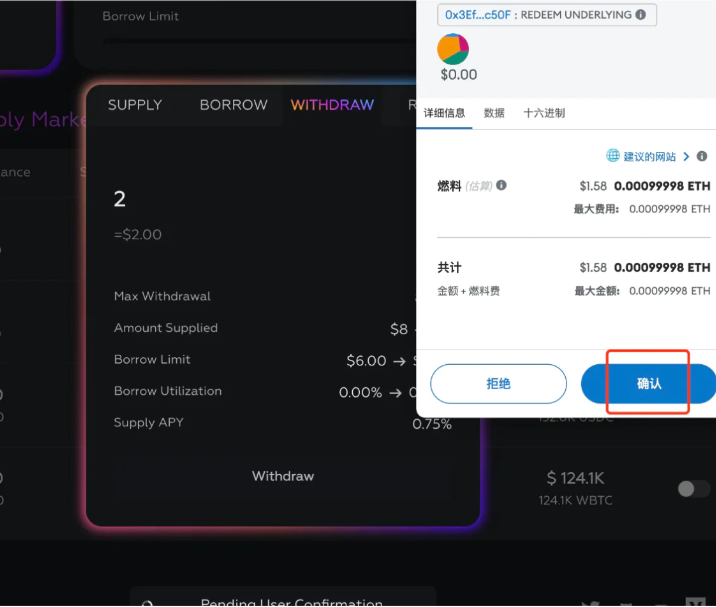Click the 金额 + 燃料费 label

469,291
